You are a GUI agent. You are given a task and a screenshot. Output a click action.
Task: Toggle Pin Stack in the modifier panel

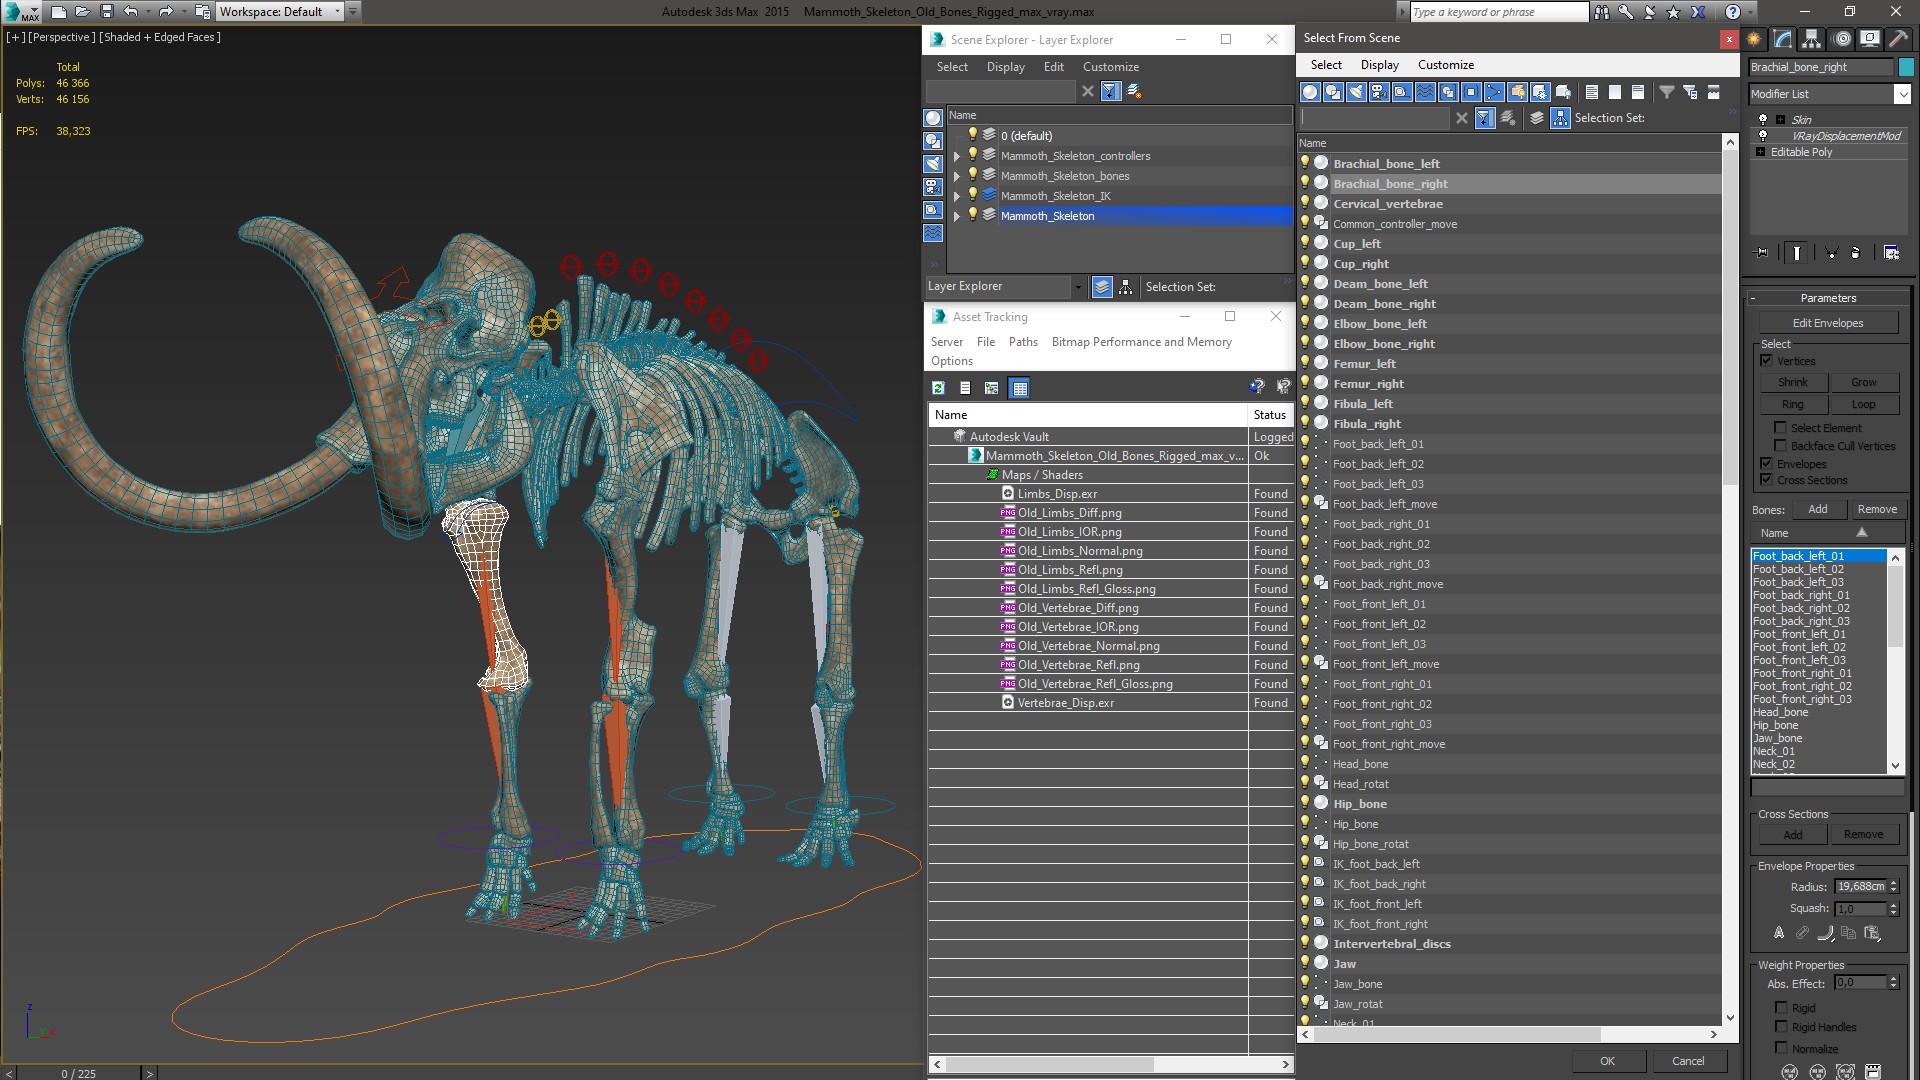pos(1761,253)
